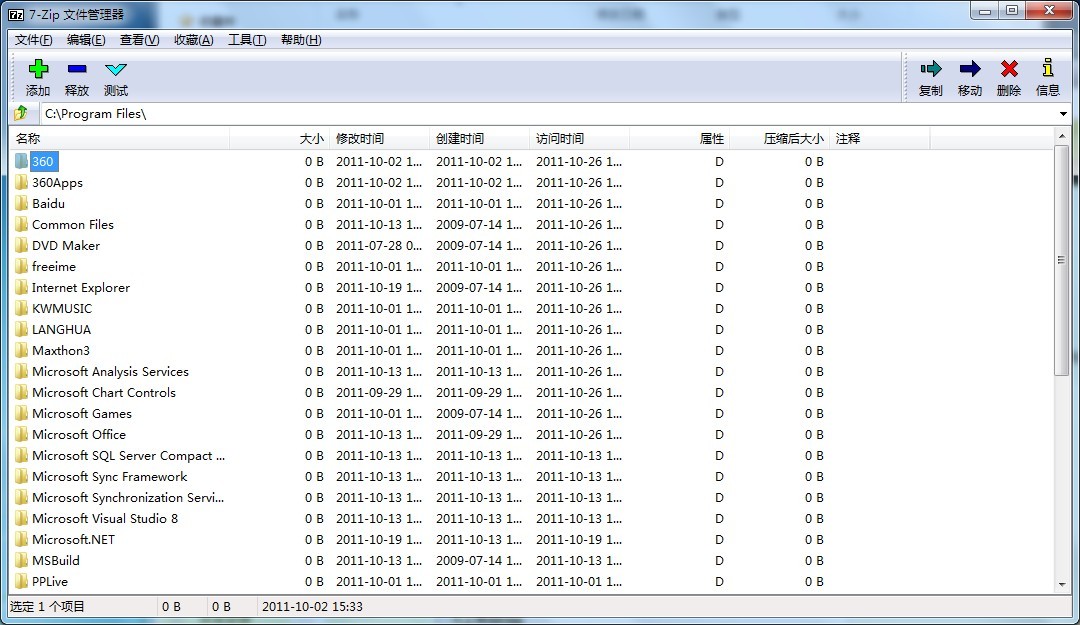Click the 移动 (Move) arrow icon
The image size is (1080, 625).
969,70
